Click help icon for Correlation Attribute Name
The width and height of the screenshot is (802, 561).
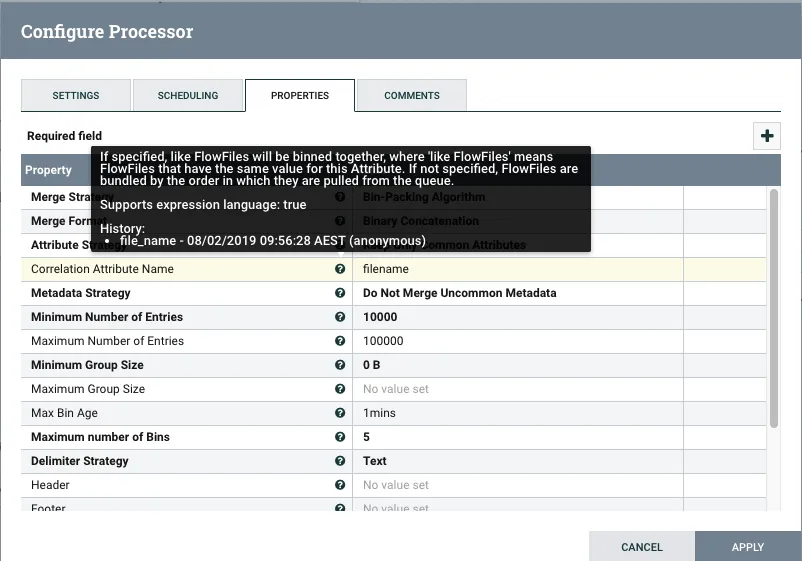tap(340, 269)
